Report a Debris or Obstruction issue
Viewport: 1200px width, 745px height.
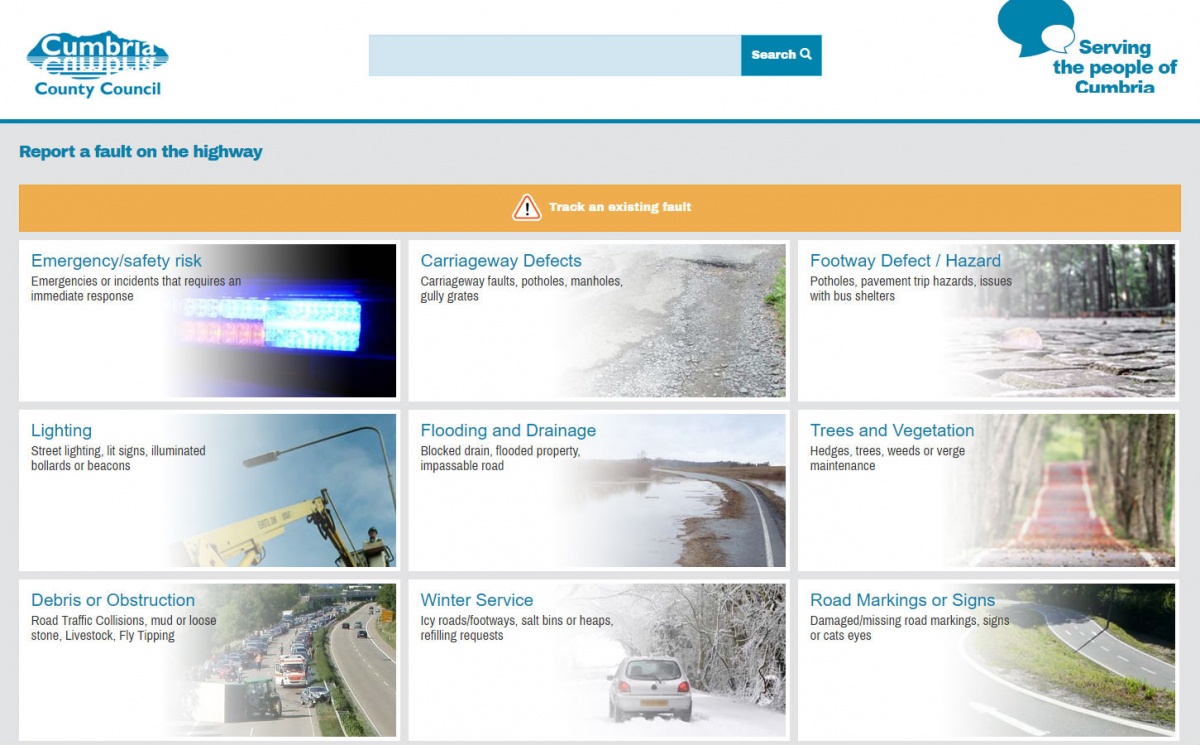[x=113, y=600]
